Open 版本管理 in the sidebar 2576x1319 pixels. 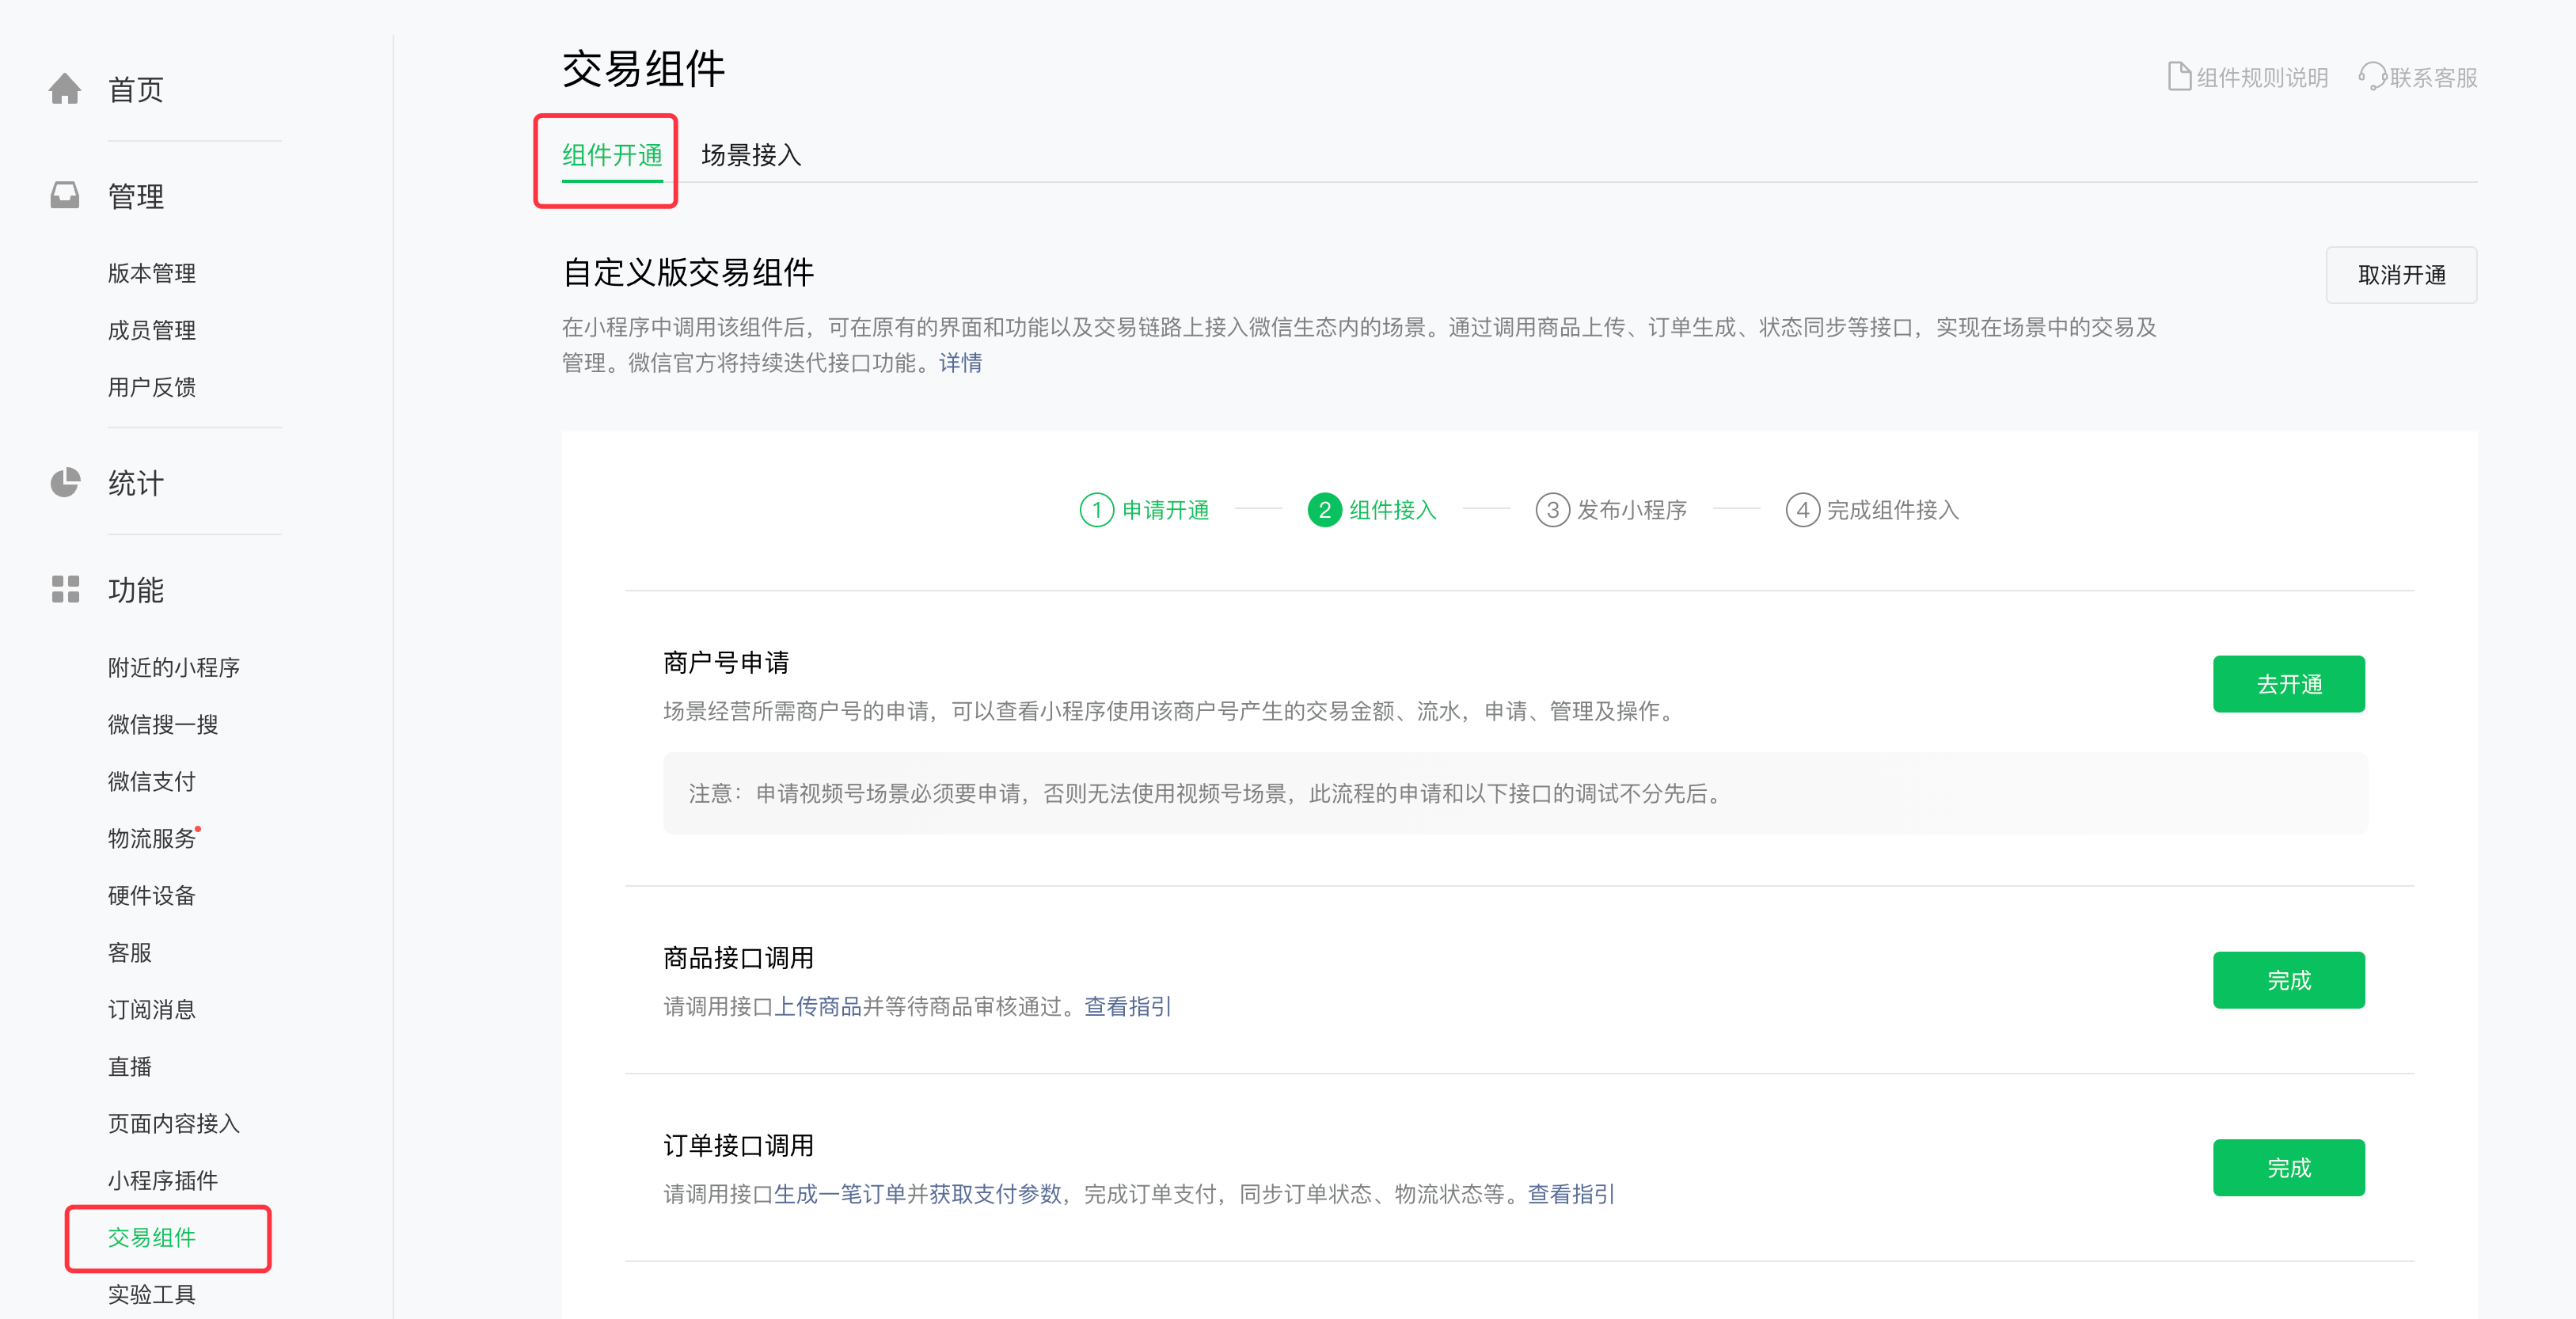[x=152, y=273]
